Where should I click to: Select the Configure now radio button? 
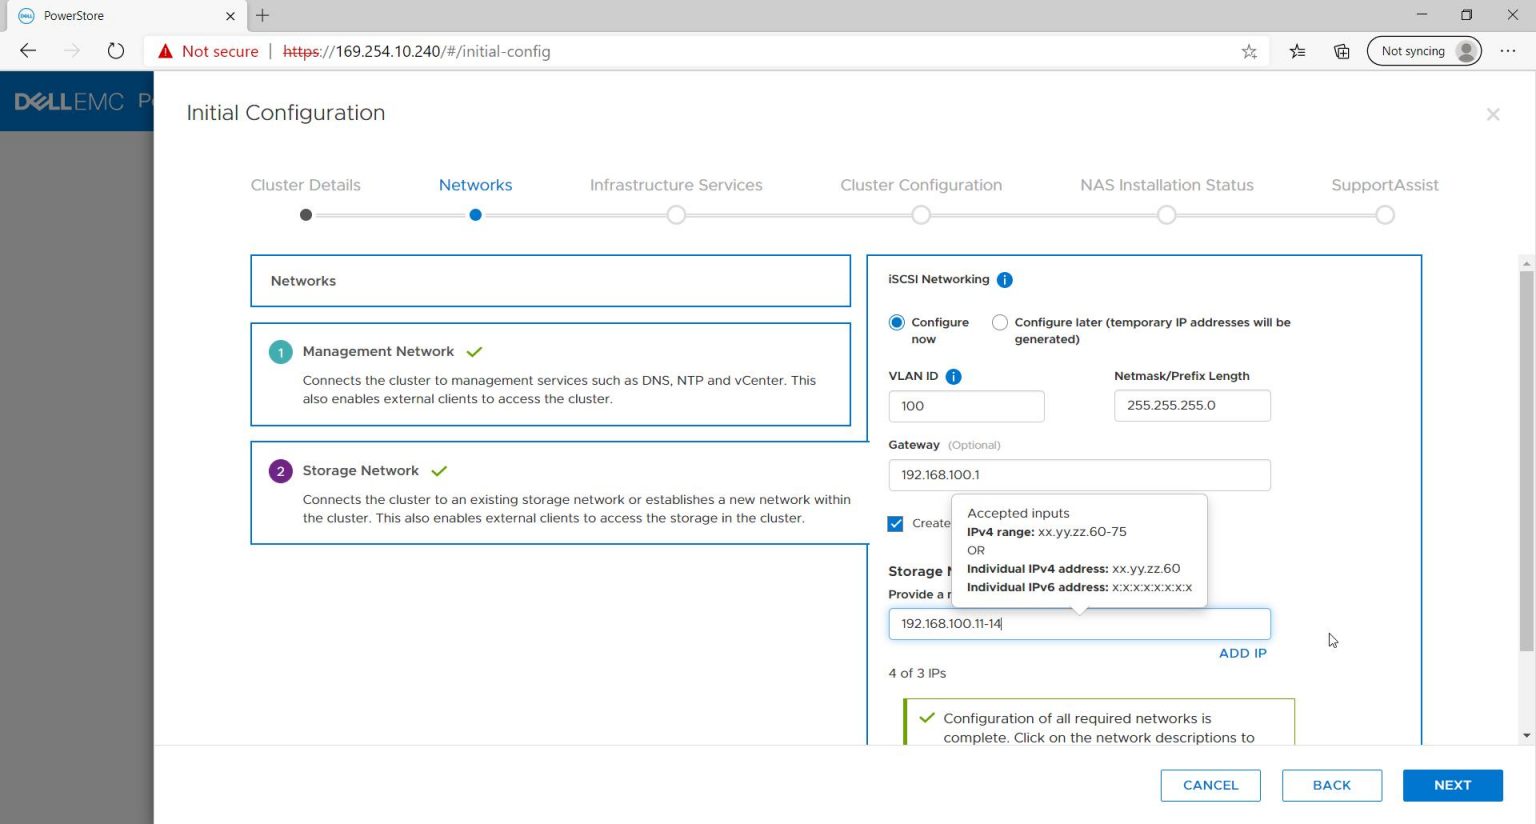coord(896,322)
